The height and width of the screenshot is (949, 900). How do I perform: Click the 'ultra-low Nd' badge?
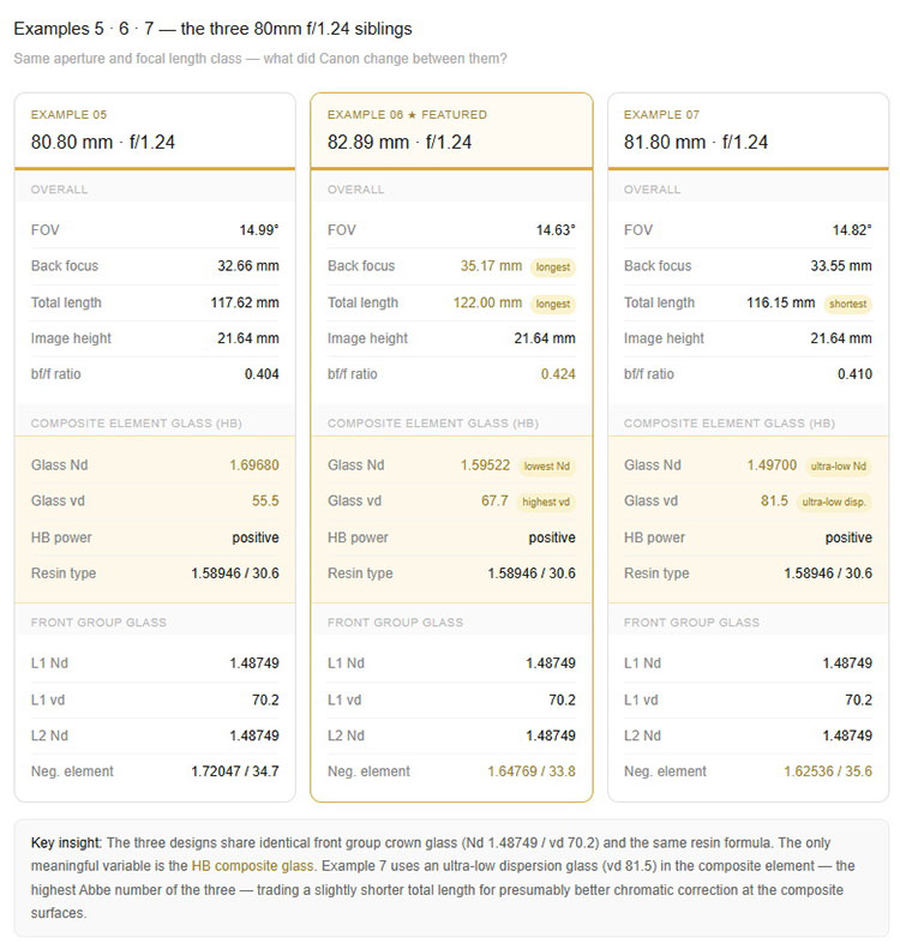pyautogui.click(x=838, y=466)
